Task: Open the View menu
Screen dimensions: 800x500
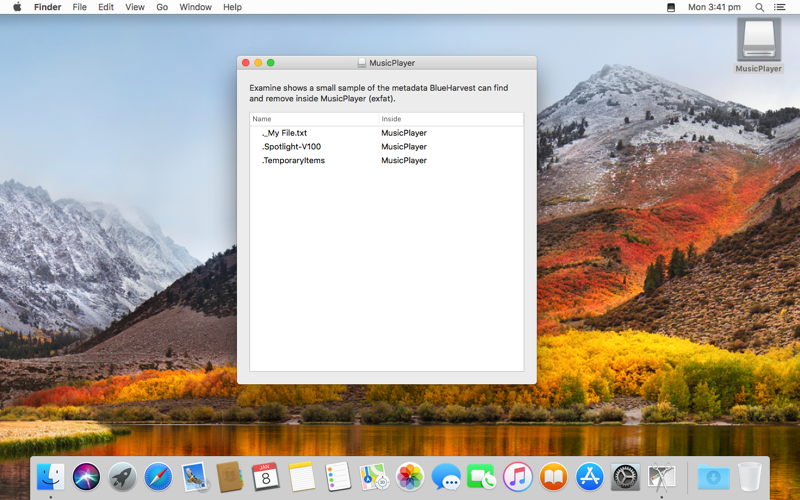Action: point(135,7)
